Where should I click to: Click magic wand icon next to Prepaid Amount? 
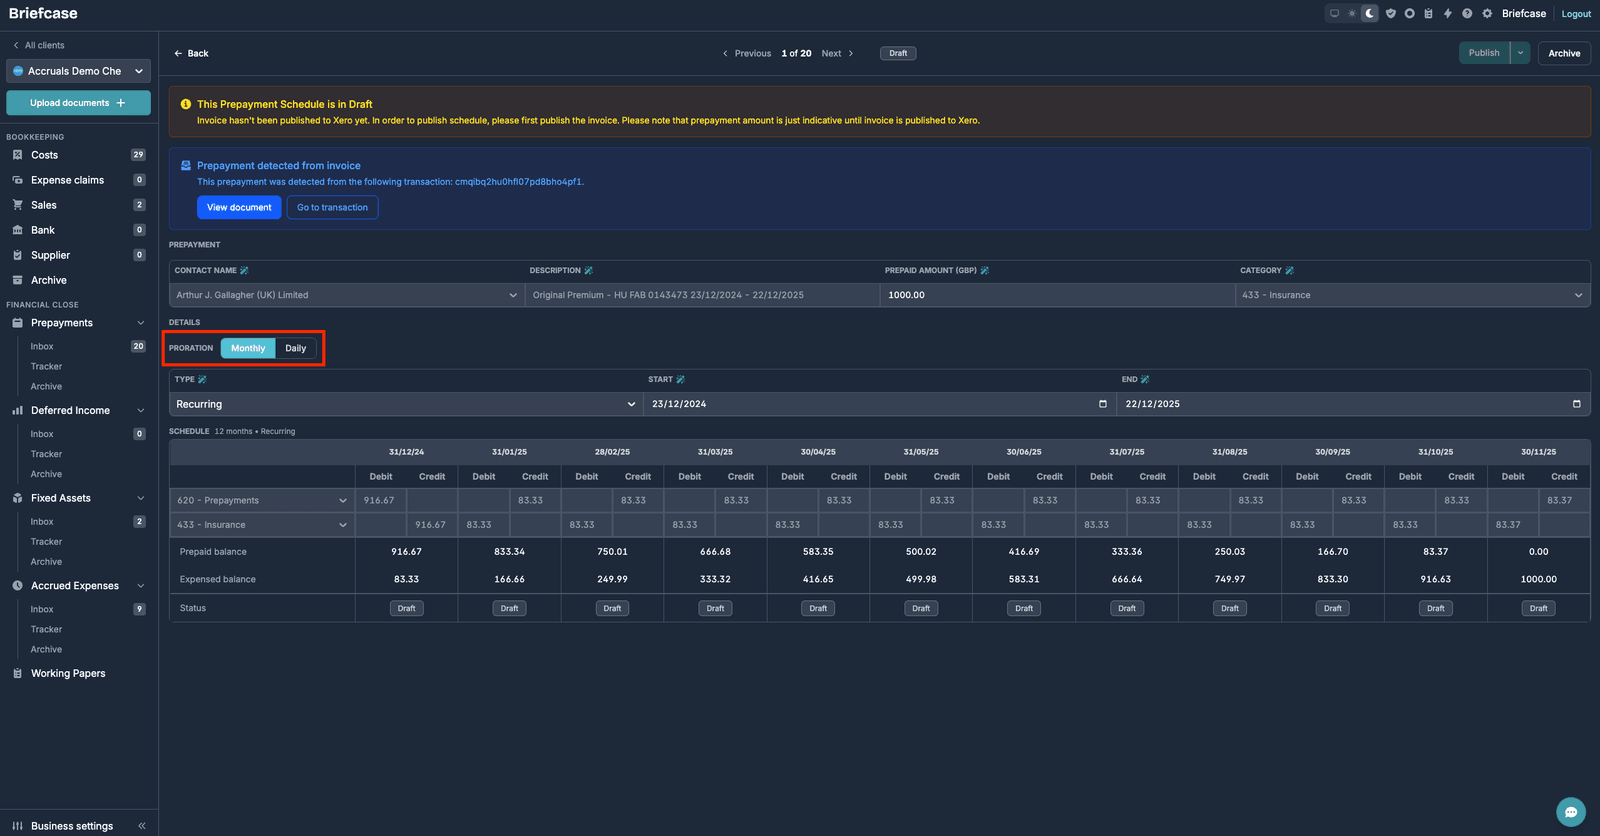(x=984, y=271)
